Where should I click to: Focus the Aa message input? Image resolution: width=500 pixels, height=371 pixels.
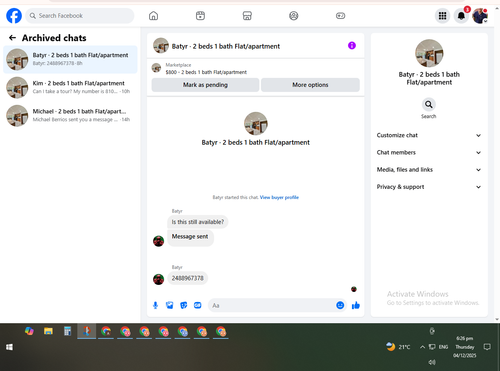coord(272,305)
